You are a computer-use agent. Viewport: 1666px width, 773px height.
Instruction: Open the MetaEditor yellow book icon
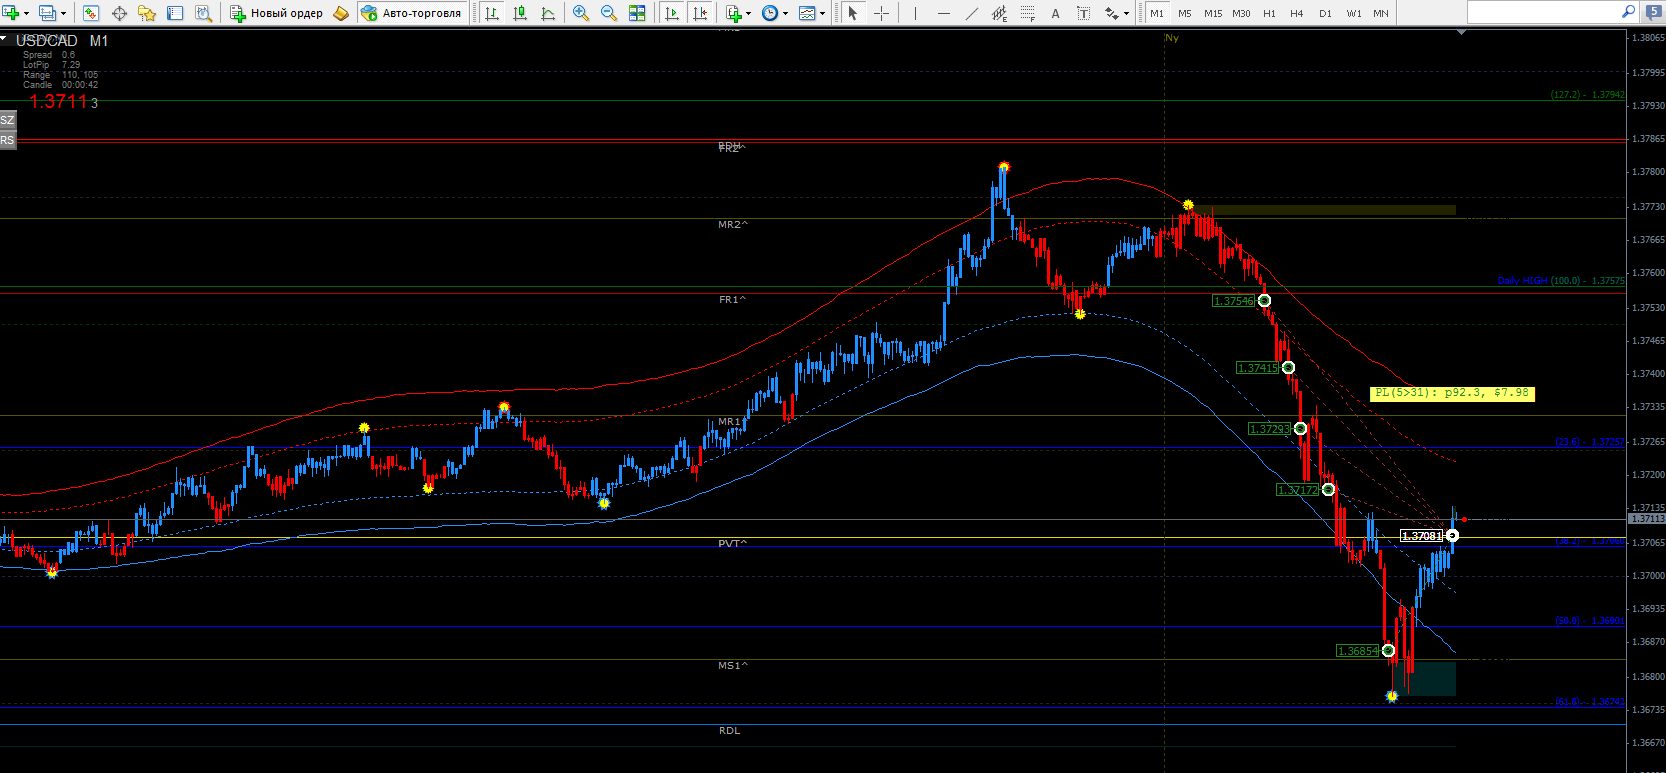(341, 13)
